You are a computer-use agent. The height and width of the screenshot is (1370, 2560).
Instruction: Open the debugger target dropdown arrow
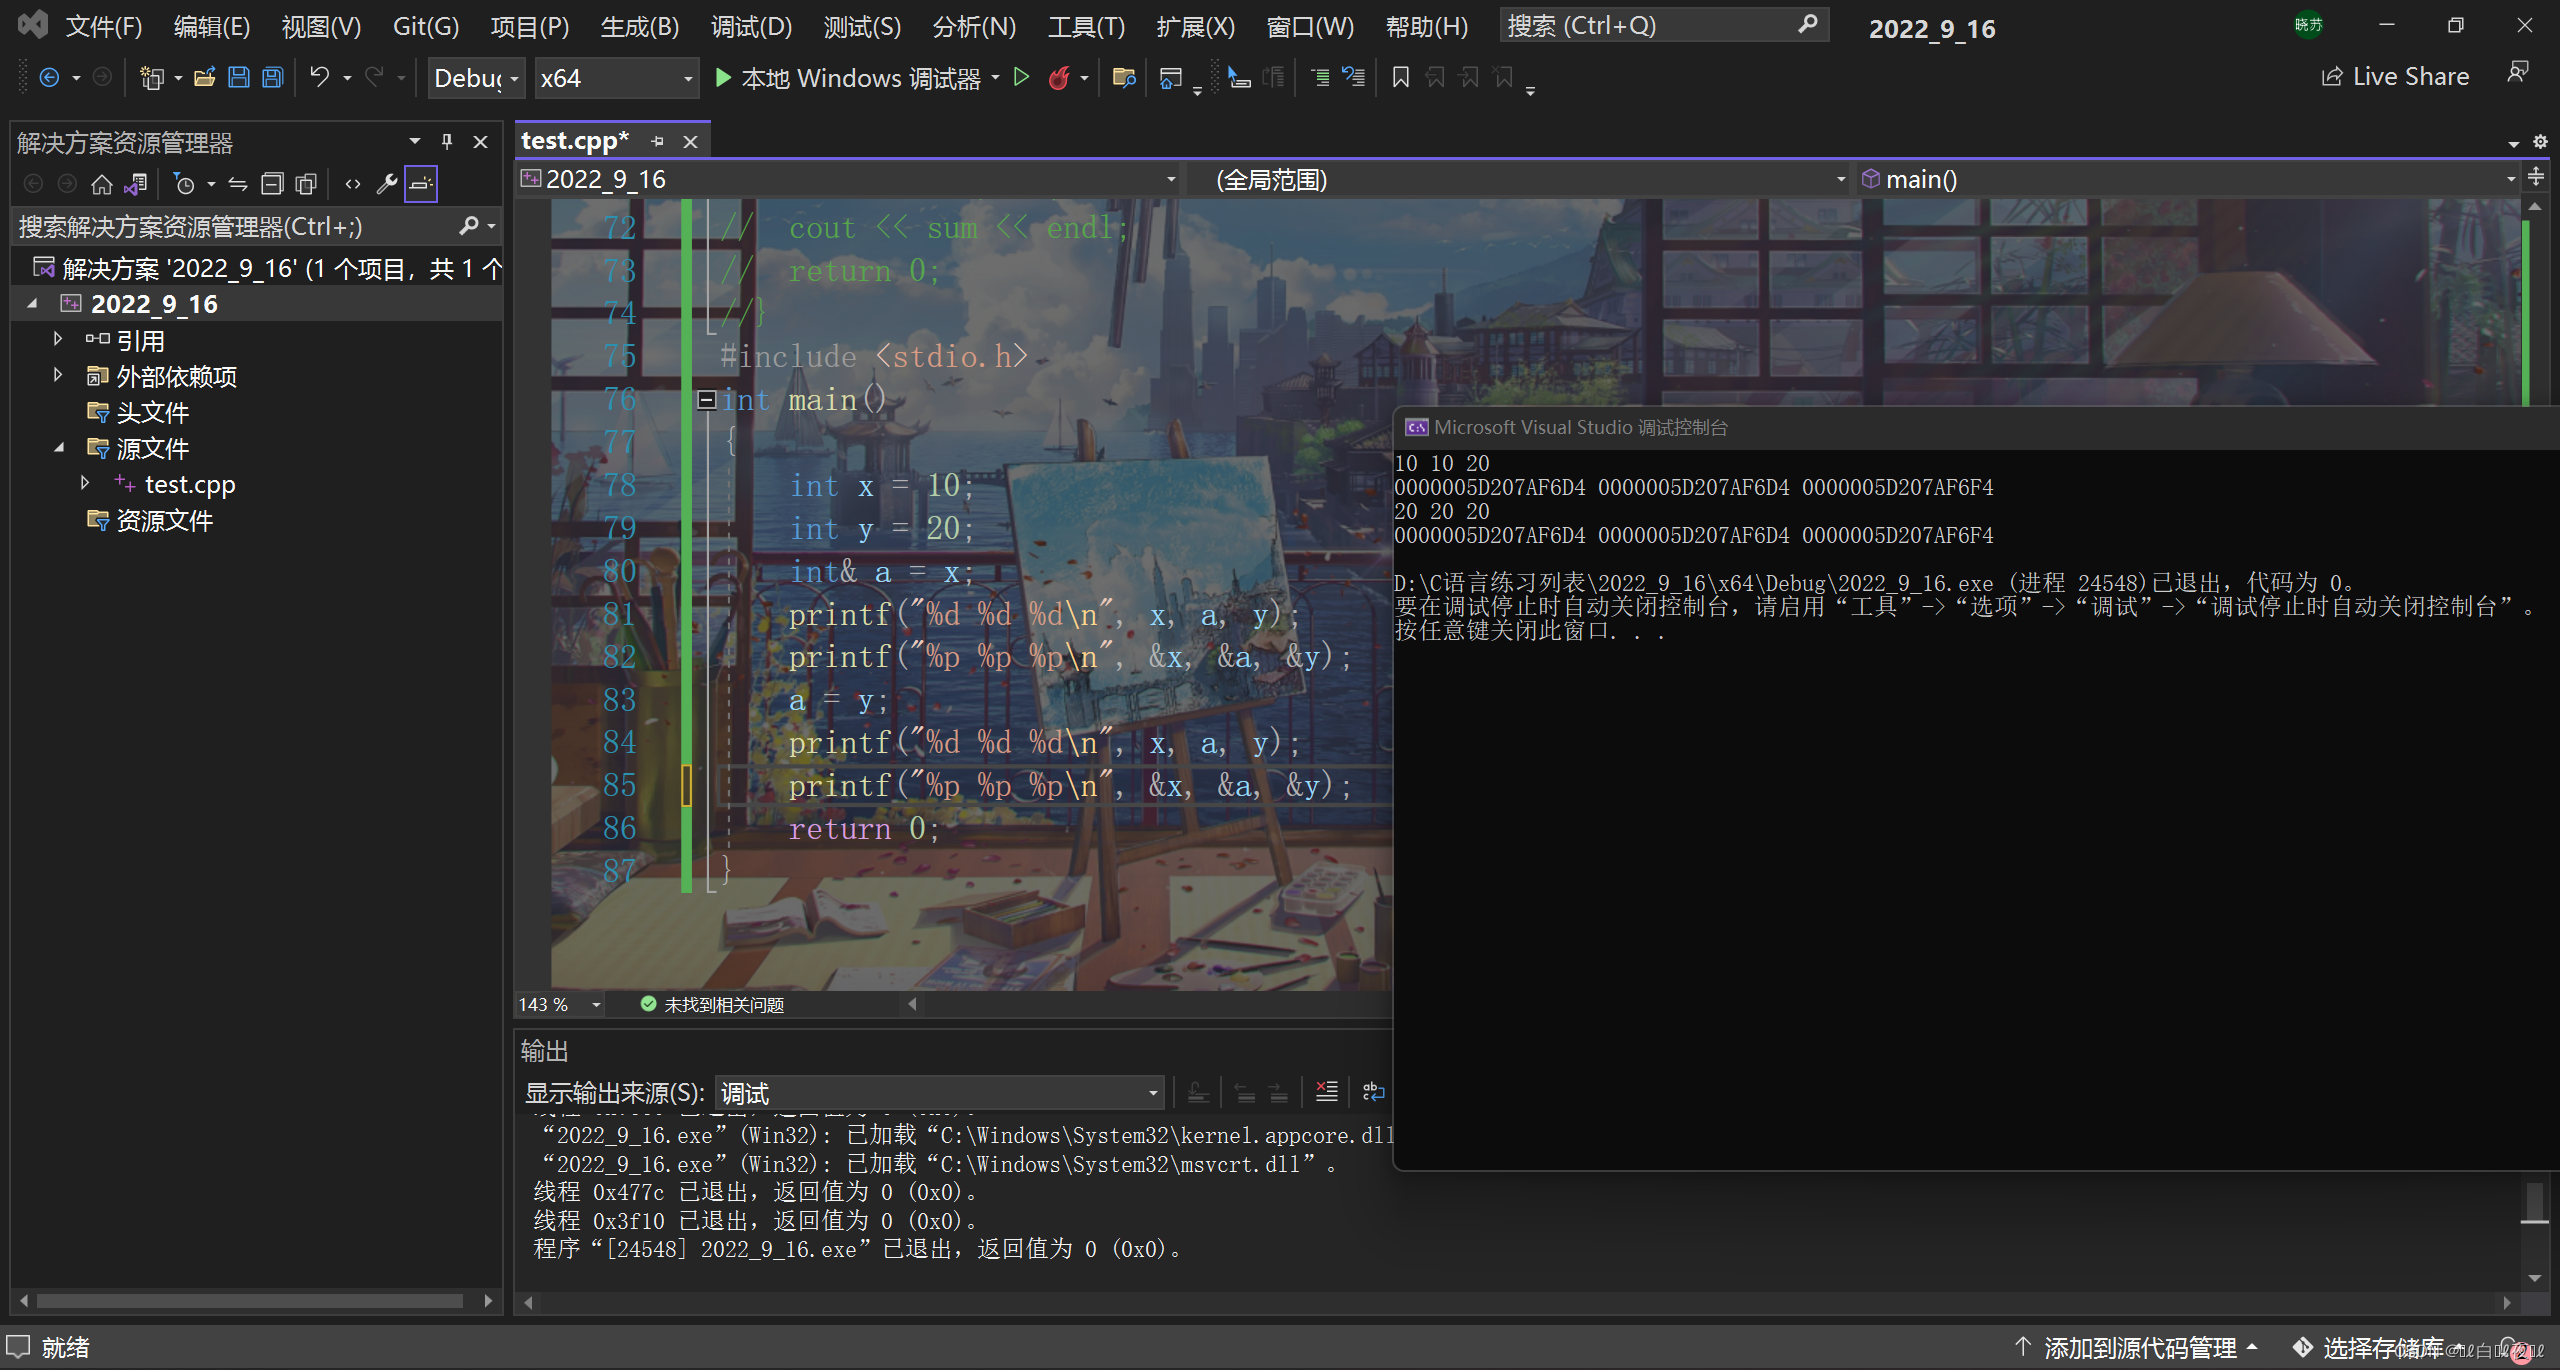pos(995,77)
